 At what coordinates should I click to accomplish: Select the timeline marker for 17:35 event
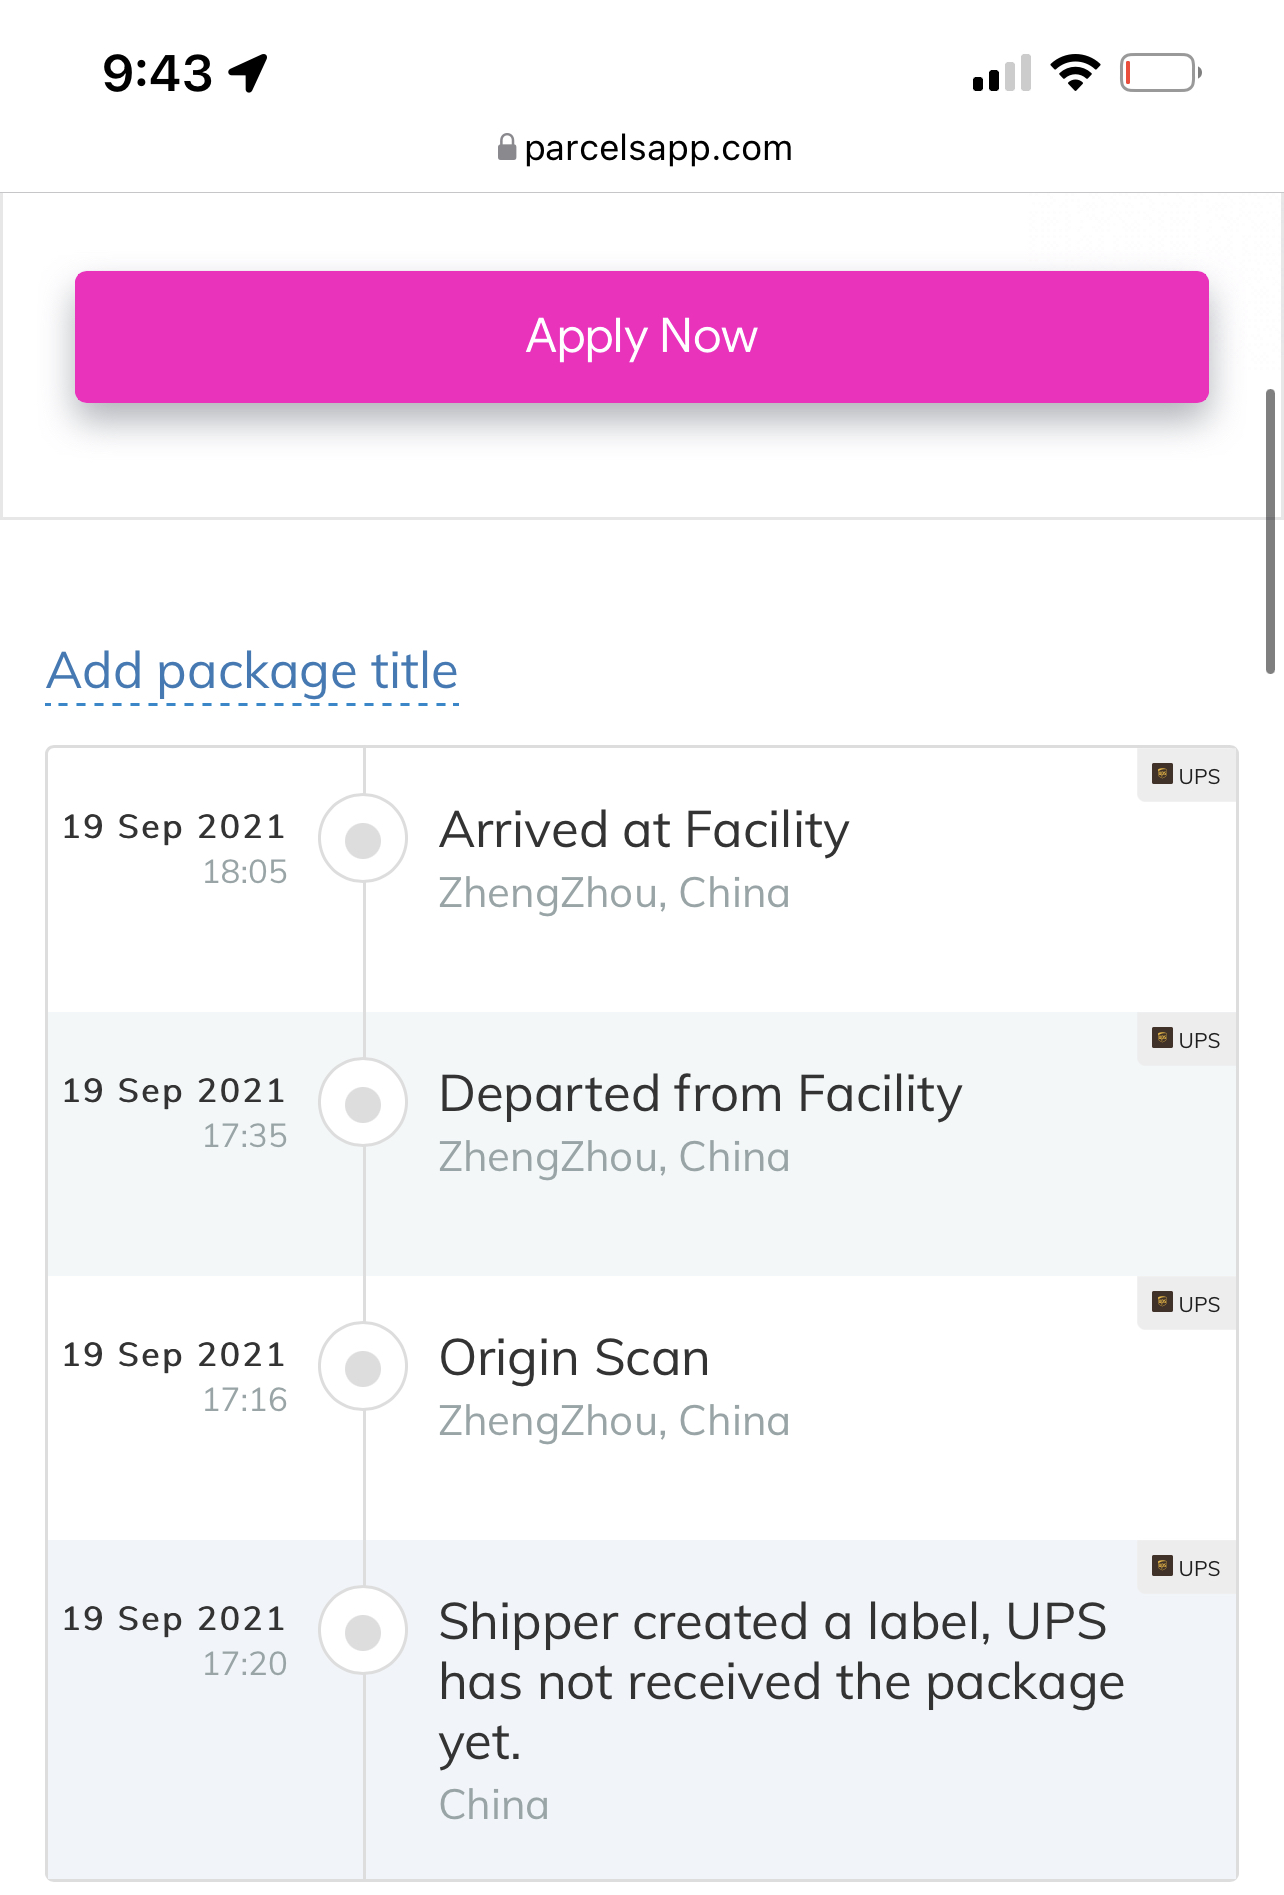(363, 1103)
